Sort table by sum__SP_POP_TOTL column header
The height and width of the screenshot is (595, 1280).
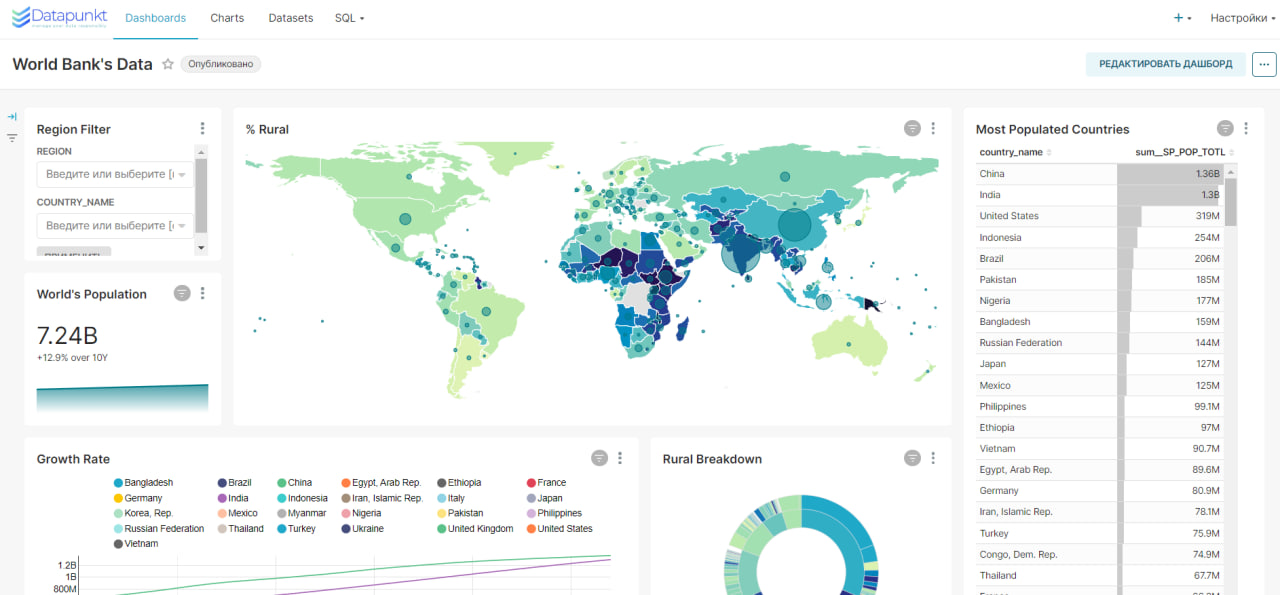pyautogui.click(x=1180, y=152)
